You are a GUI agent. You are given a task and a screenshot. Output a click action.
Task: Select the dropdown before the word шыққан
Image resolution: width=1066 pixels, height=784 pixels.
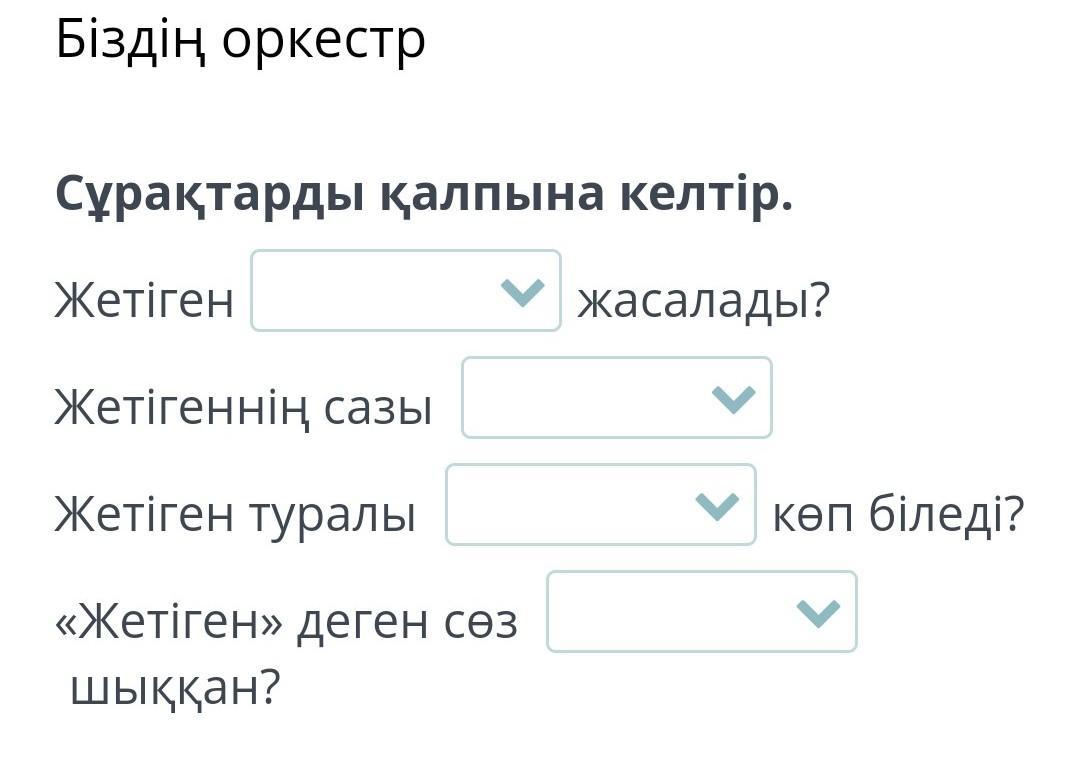pos(701,612)
